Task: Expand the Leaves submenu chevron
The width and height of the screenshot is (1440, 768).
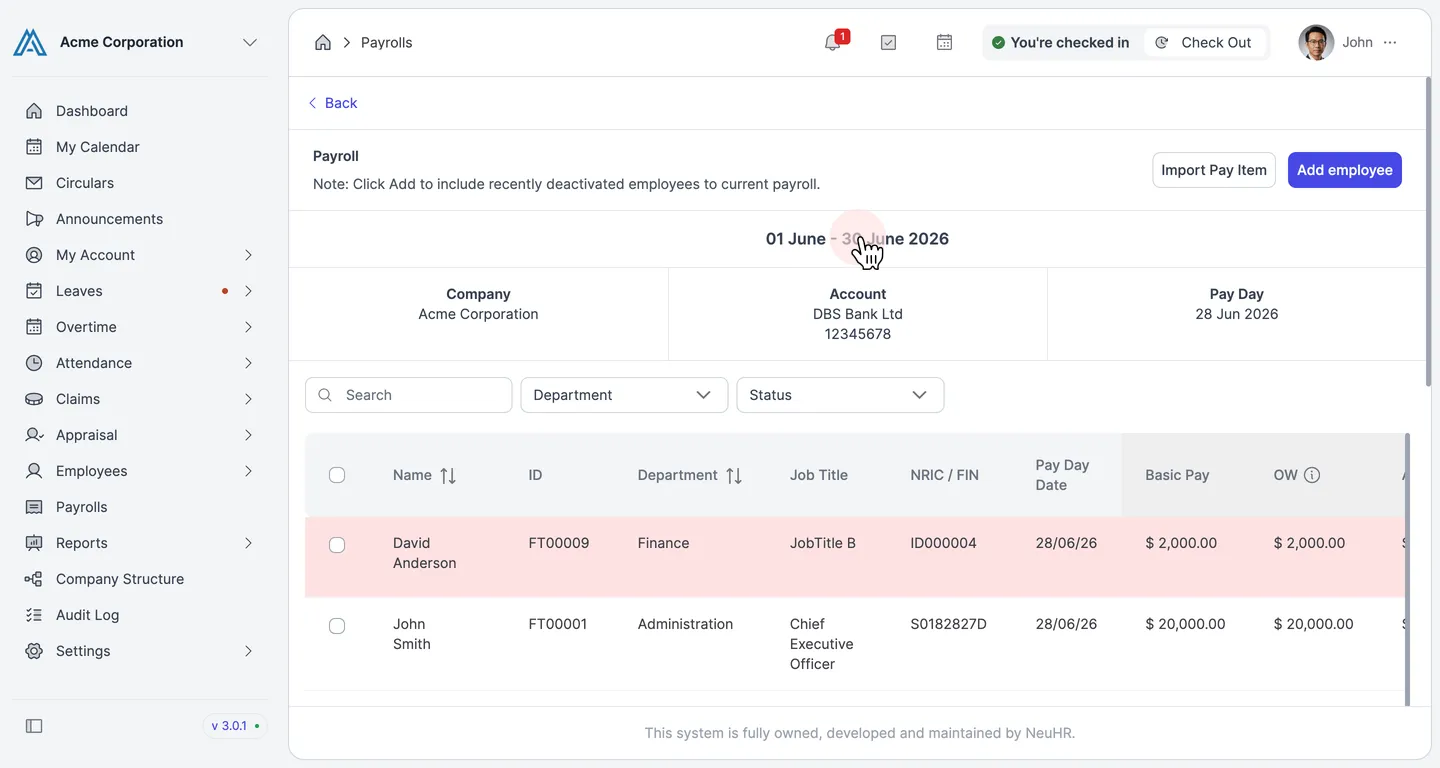Action: coord(248,291)
